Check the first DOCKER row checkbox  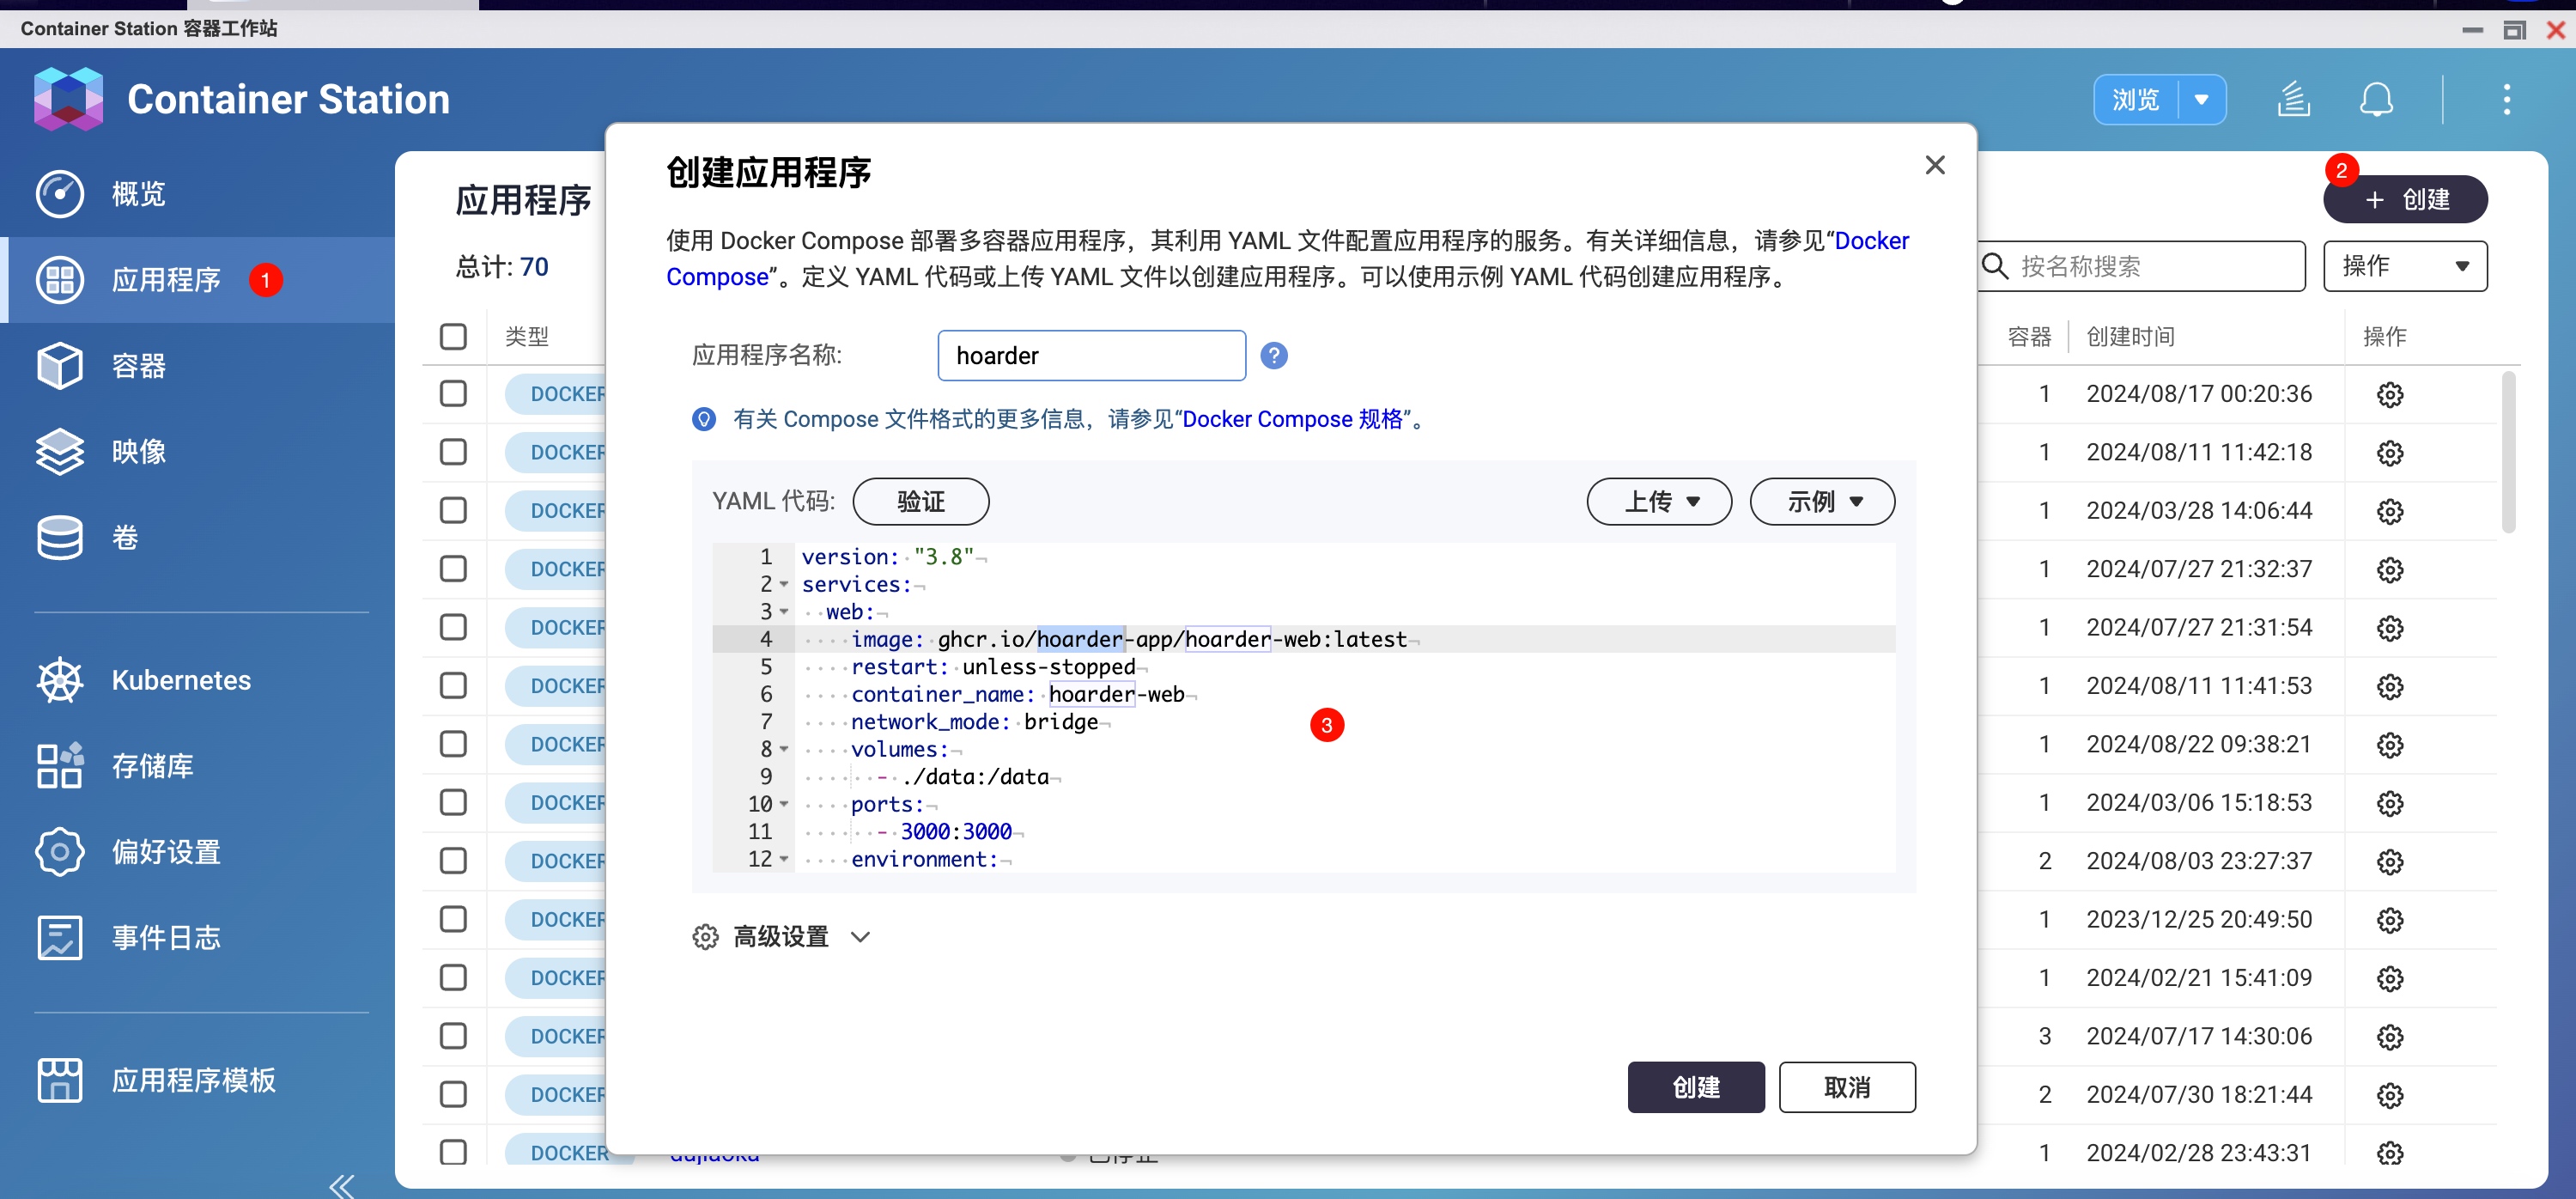tap(453, 394)
